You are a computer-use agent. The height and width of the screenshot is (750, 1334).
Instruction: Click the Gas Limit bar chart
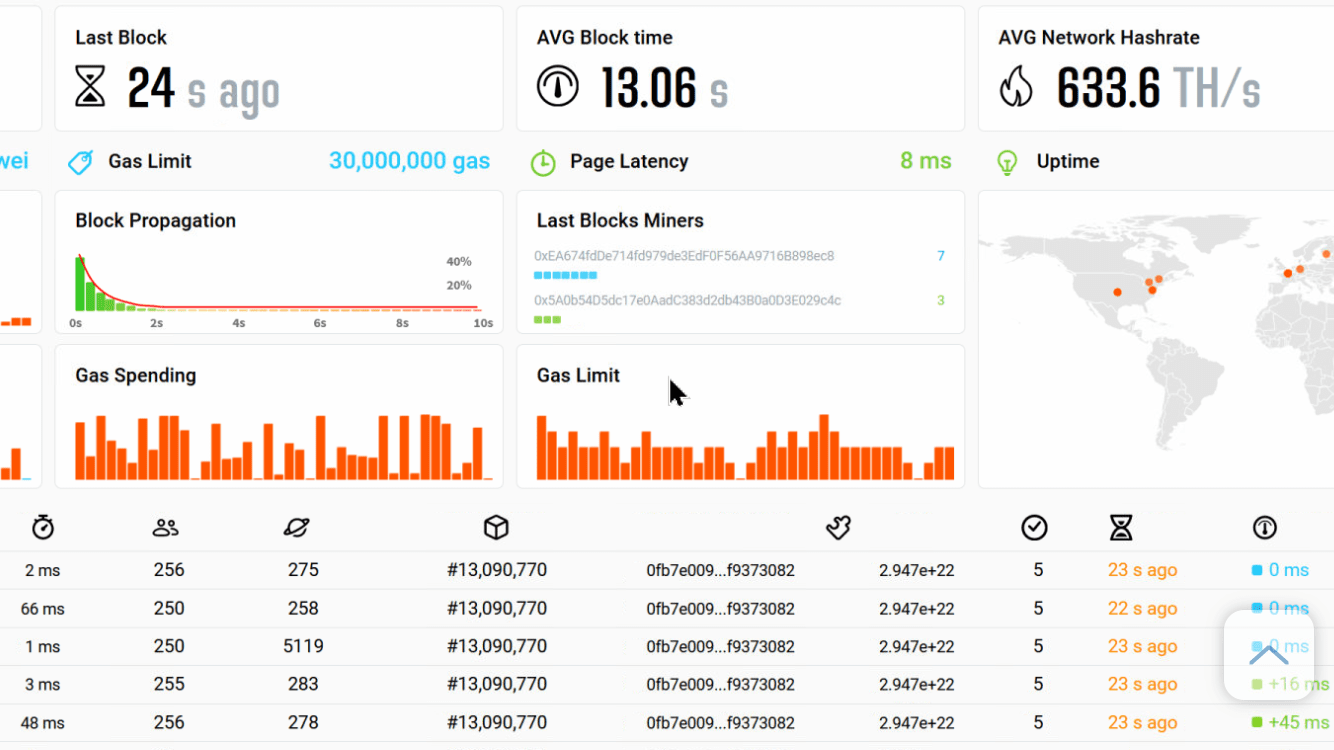coord(745,447)
